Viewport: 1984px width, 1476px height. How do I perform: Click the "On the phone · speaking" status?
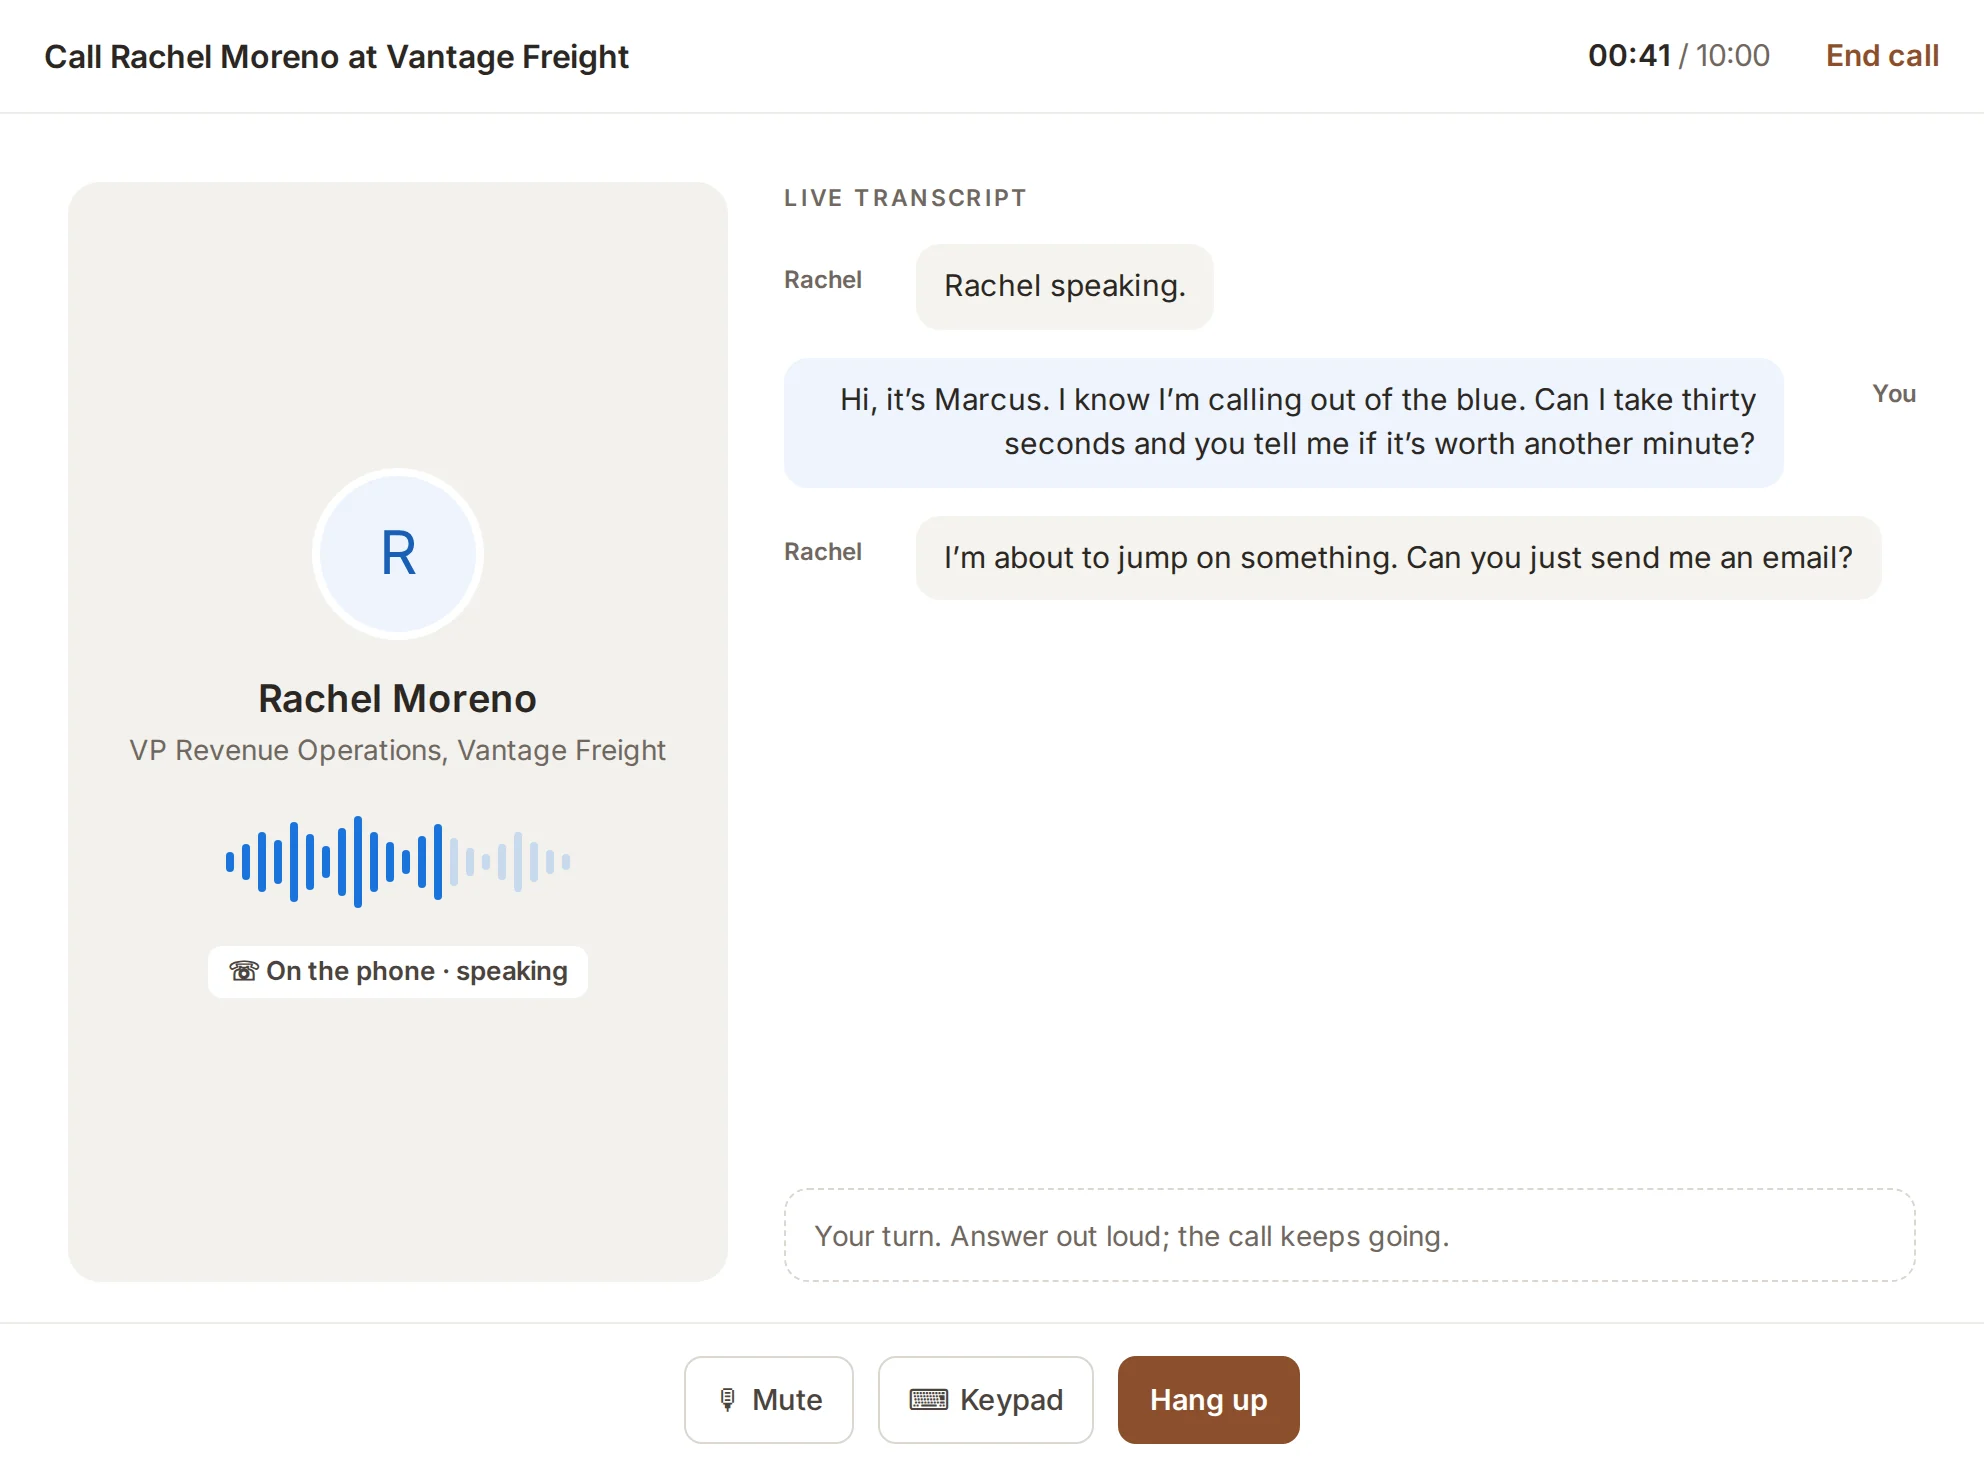[x=398, y=971]
